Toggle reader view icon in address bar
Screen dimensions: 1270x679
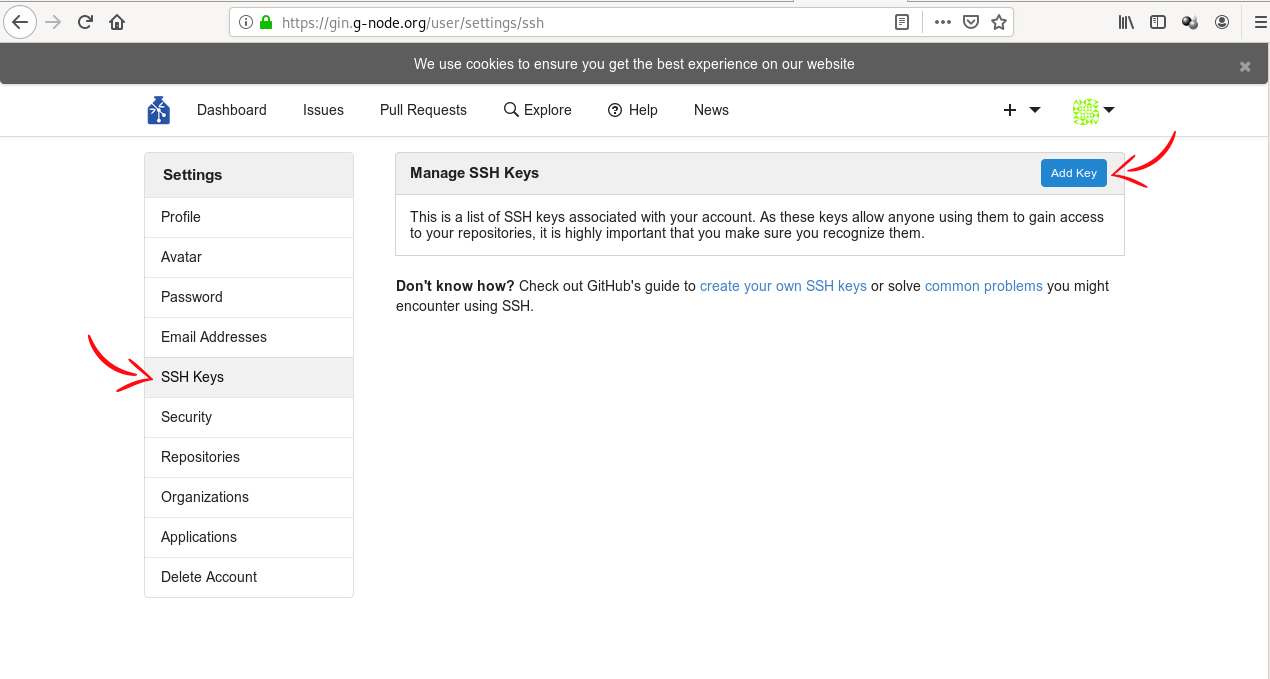(902, 22)
